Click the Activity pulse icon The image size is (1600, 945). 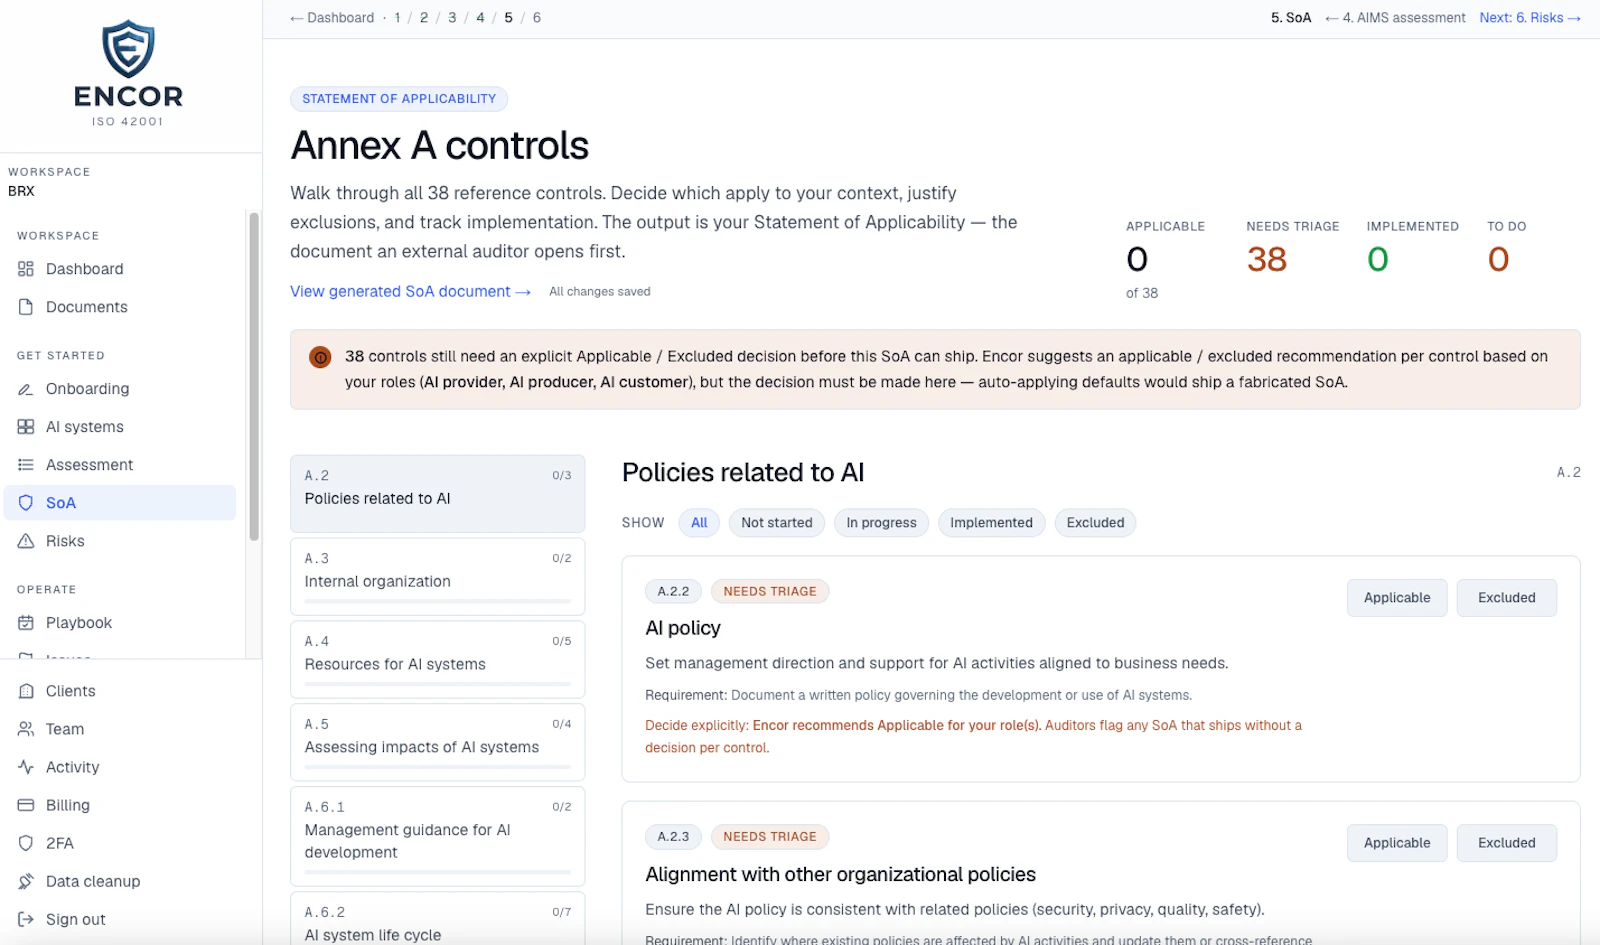click(26, 767)
